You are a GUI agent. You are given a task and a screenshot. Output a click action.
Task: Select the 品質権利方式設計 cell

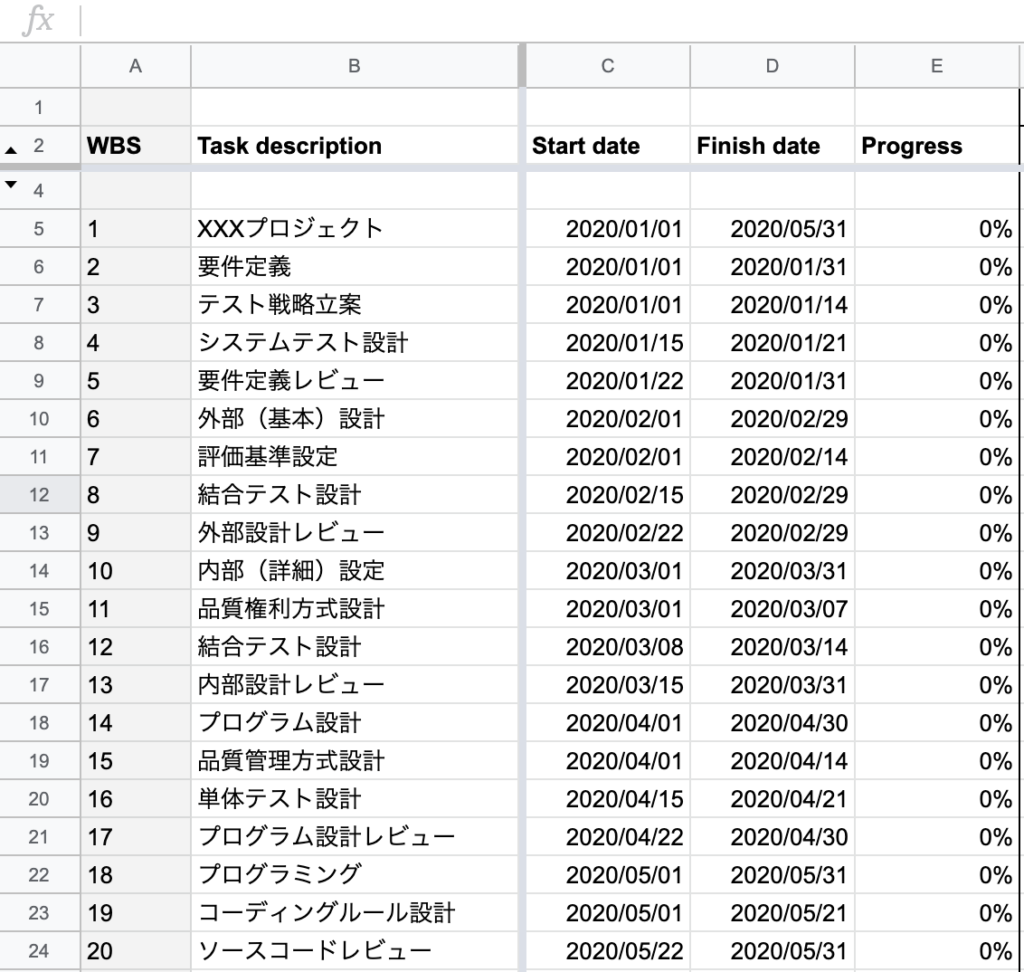tap(354, 609)
